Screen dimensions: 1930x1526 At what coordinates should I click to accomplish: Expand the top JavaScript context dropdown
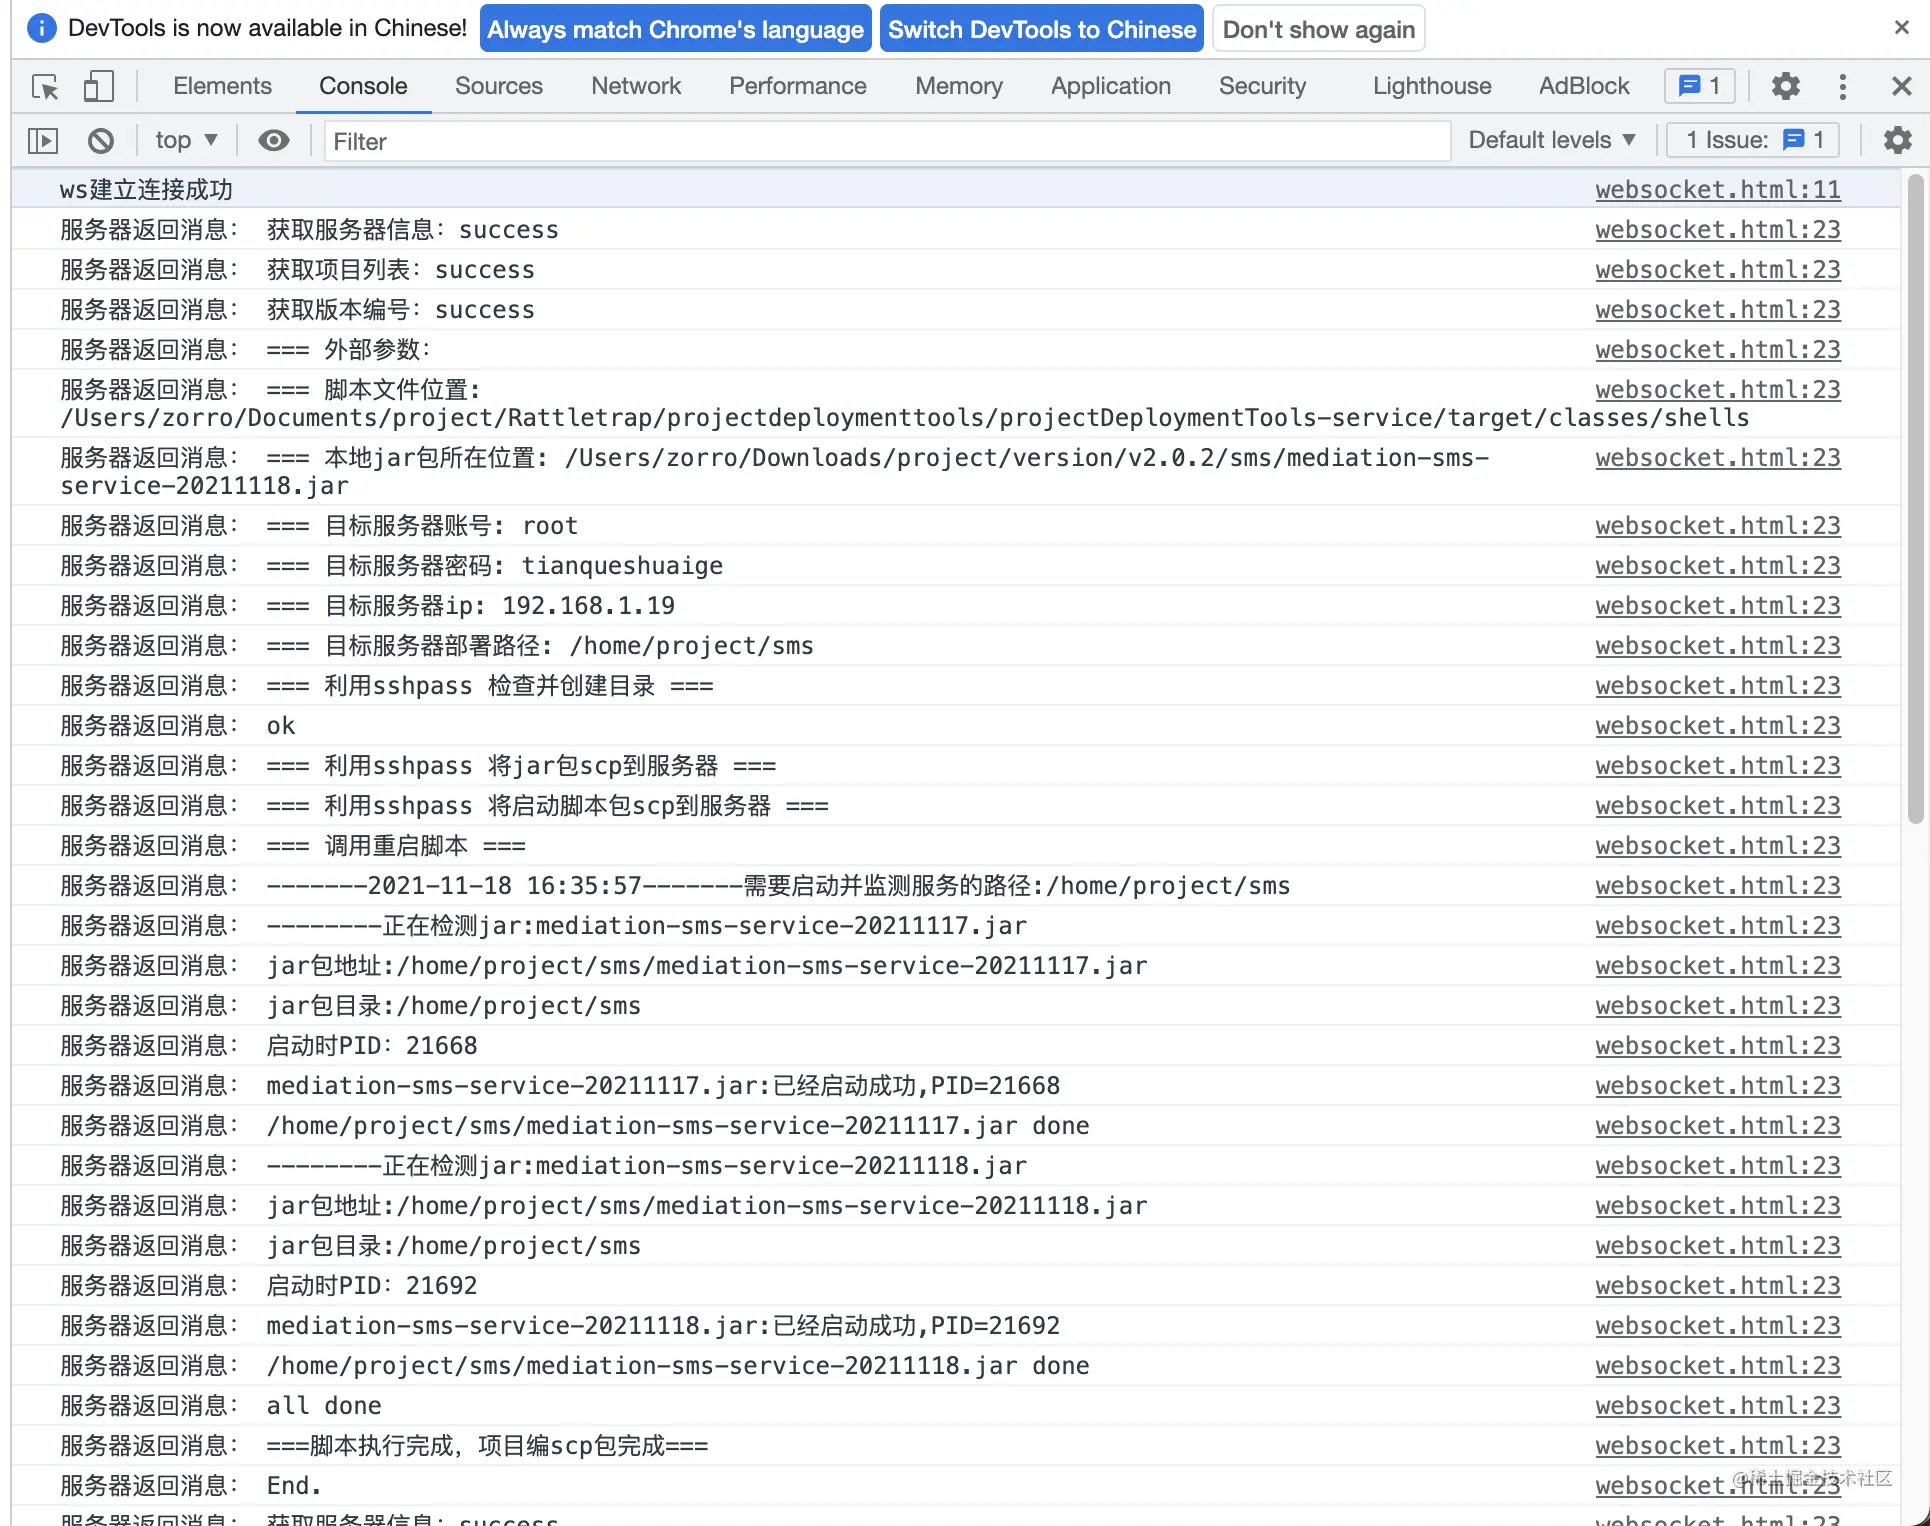(x=186, y=141)
